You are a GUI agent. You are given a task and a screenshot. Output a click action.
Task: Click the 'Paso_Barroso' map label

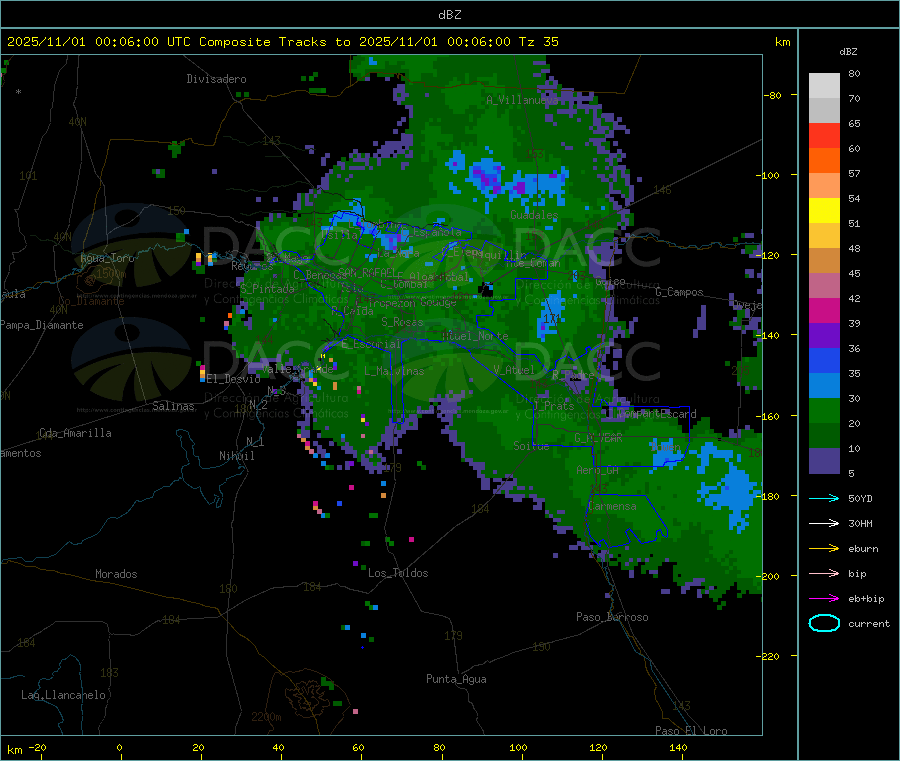pyautogui.click(x=612, y=618)
